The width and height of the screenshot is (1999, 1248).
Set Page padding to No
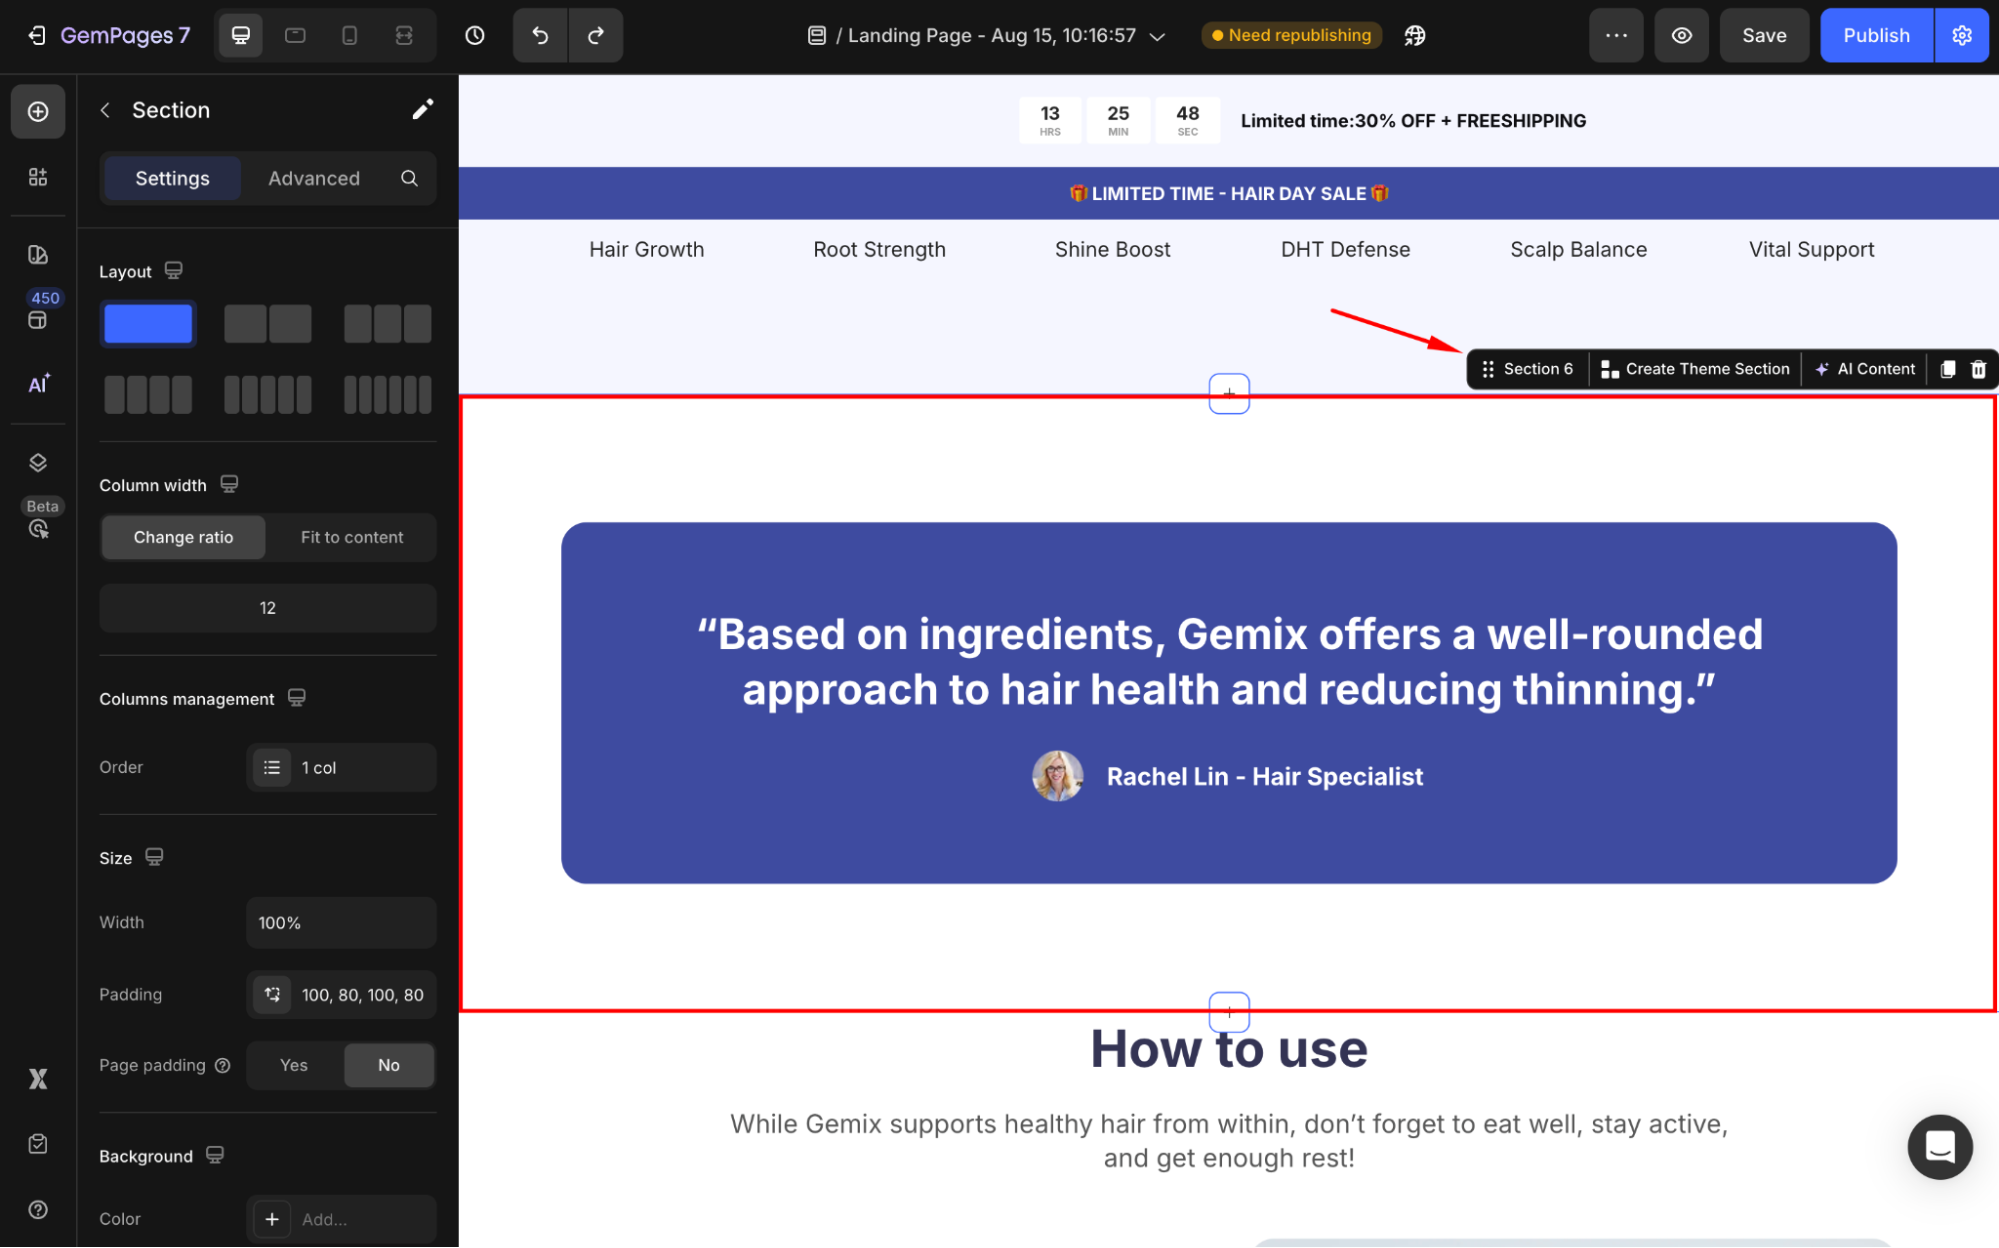pyautogui.click(x=389, y=1065)
